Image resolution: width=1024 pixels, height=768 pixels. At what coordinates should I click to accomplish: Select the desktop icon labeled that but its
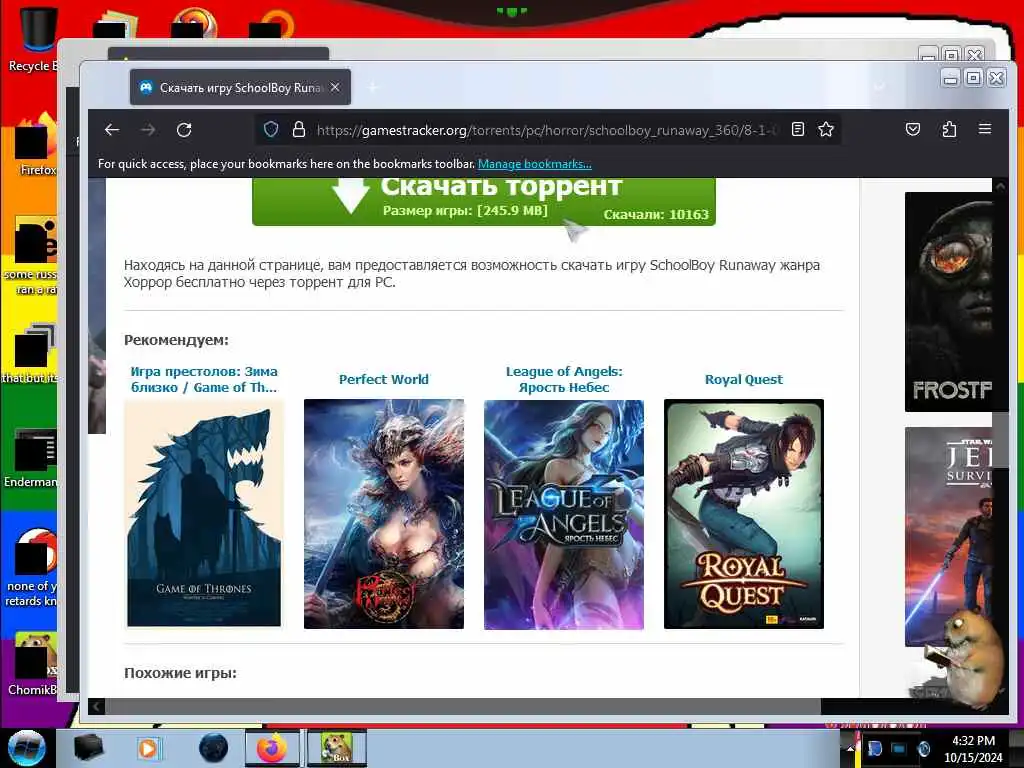tap(30, 353)
